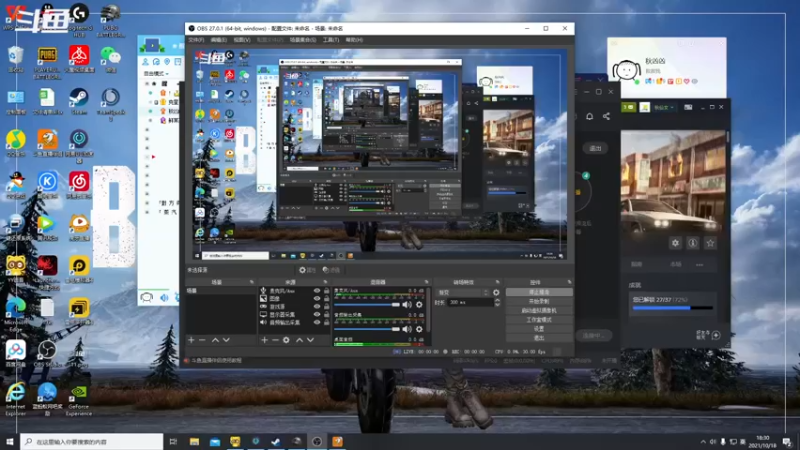Pop out the Scene Transitions dock panel
800x450 pixels.
click(x=497, y=282)
